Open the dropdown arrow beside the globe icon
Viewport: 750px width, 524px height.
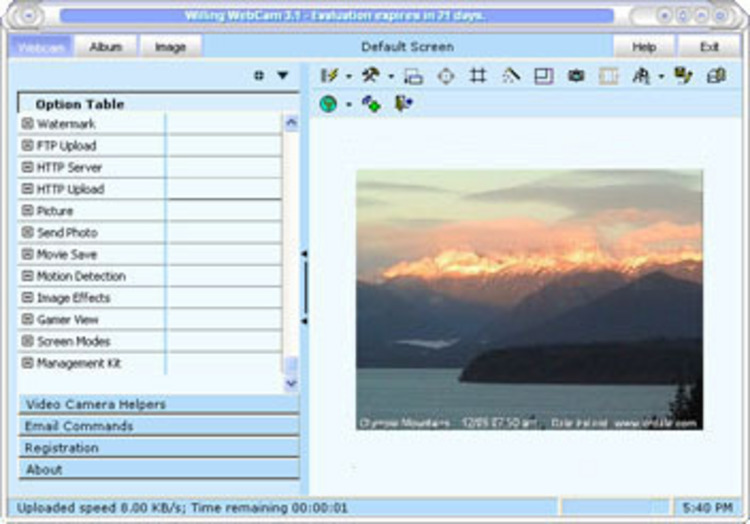click(x=349, y=104)
